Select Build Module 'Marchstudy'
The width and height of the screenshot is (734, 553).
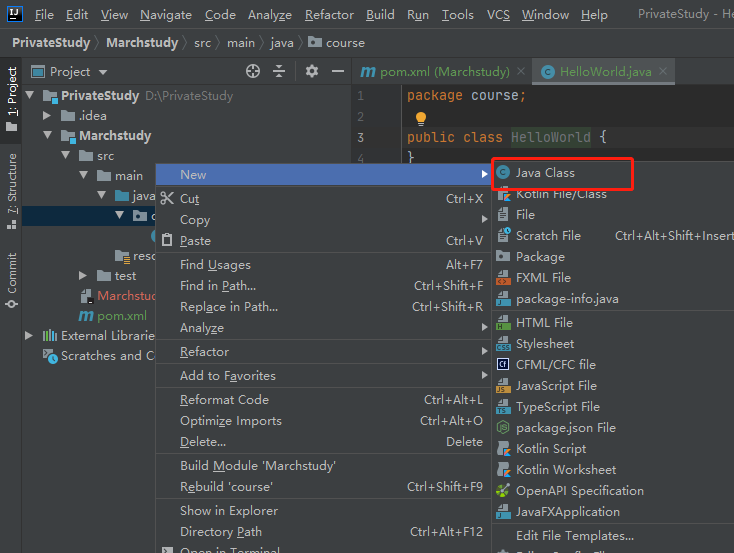(323, 465)
